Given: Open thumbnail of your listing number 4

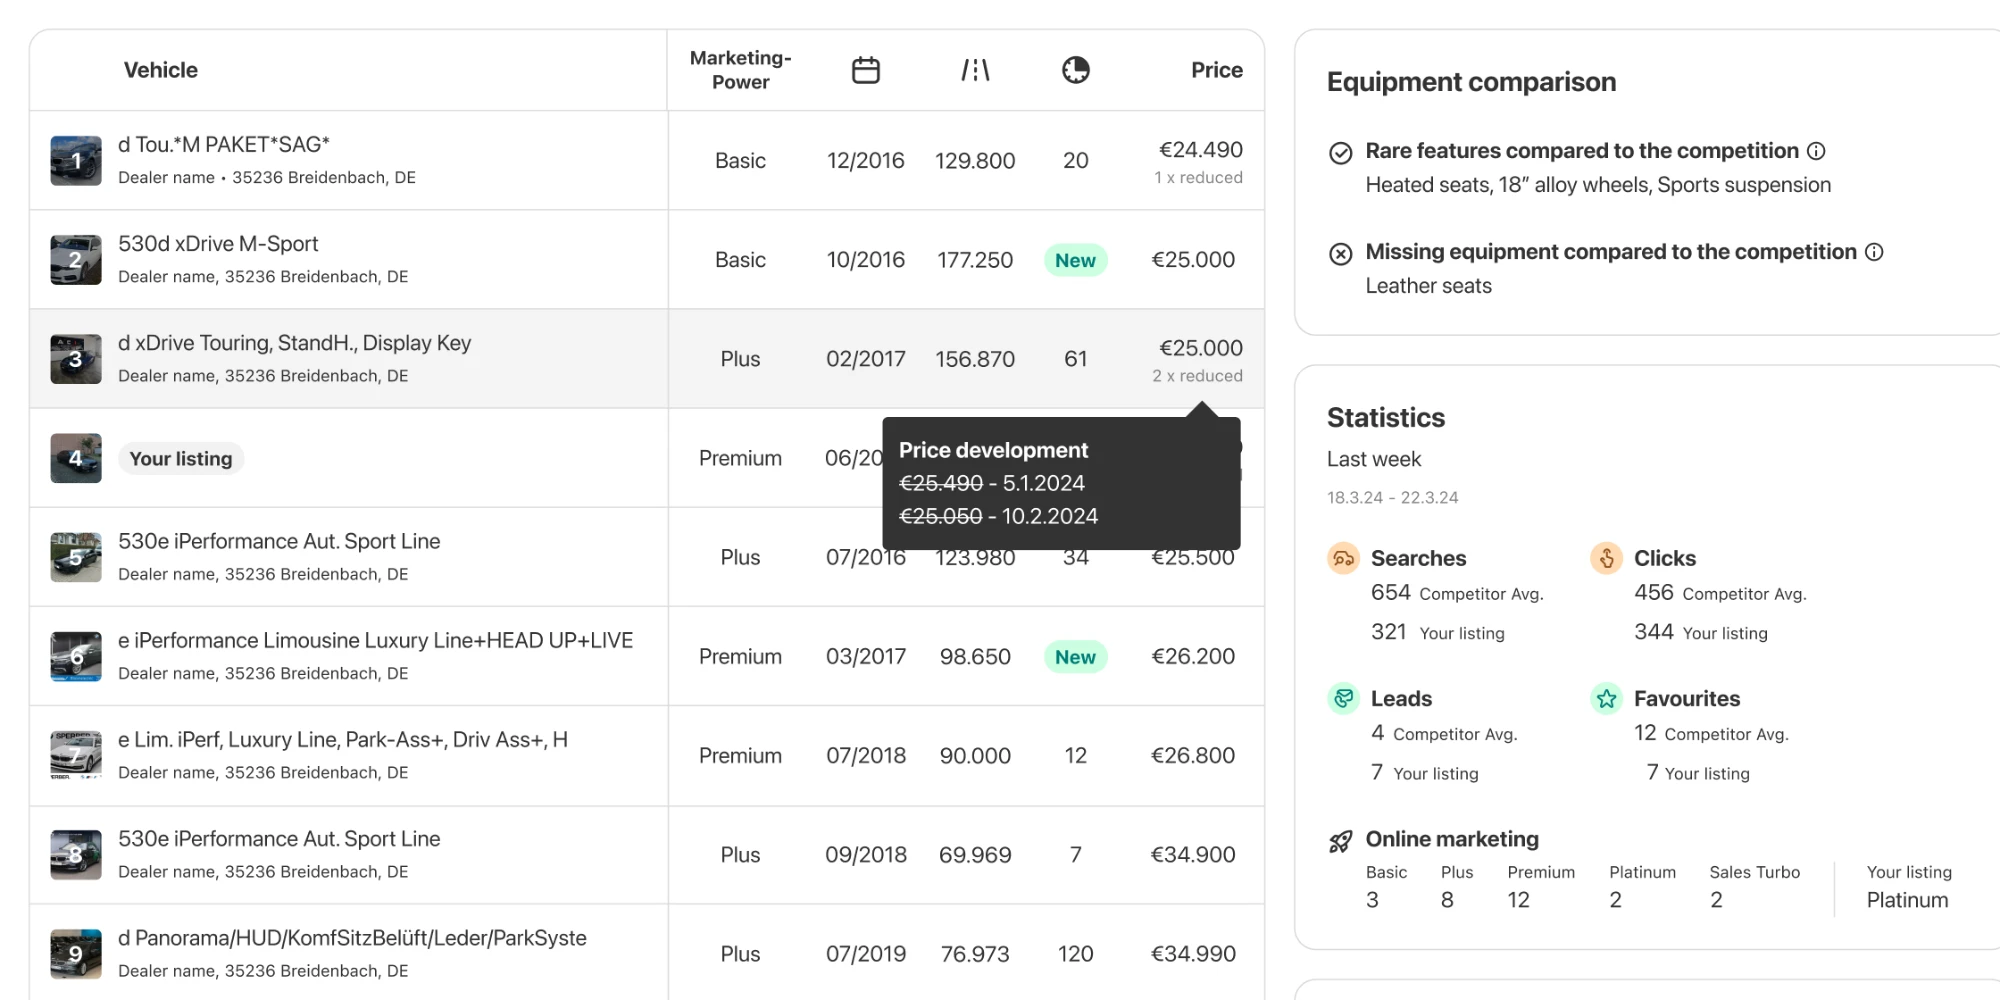Looking at the screenshot, I should pos(76,458).
